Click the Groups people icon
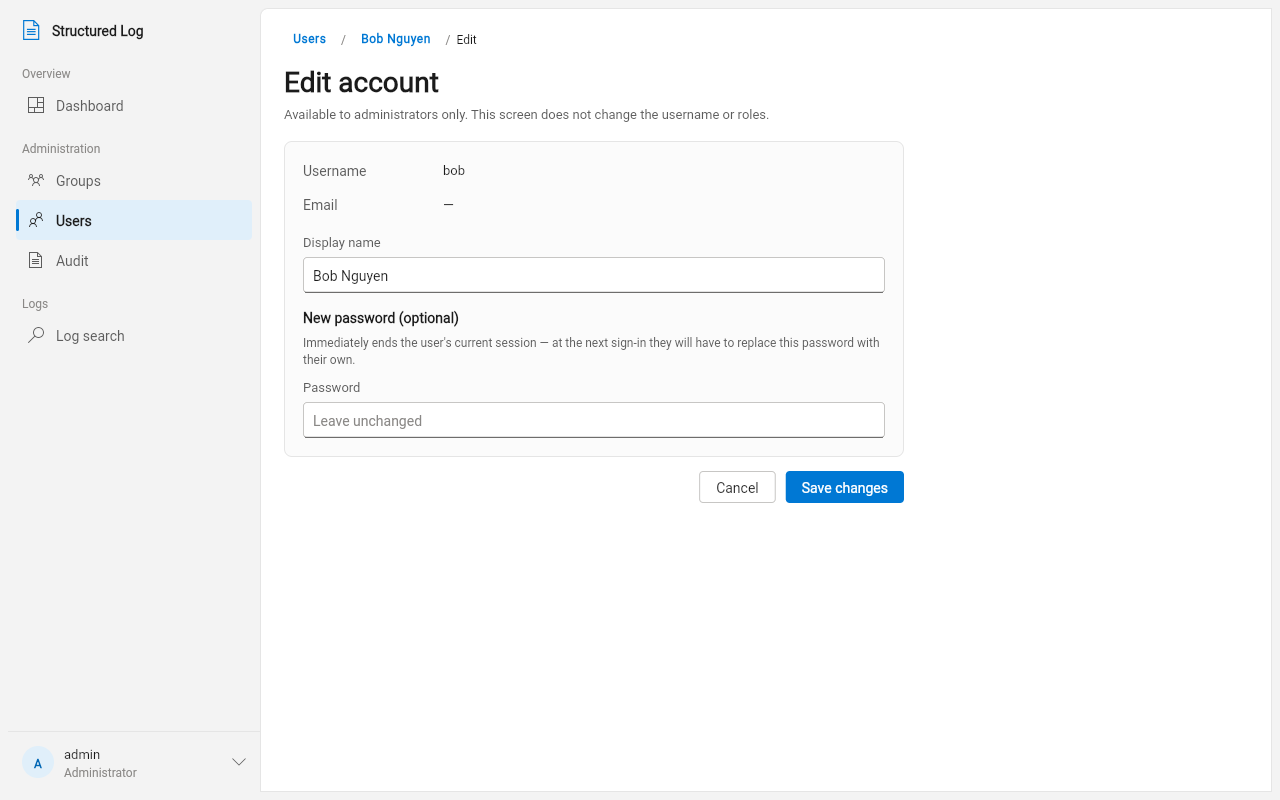The height and width of the screenshot is (800, 1280). (x=36, y=180)
